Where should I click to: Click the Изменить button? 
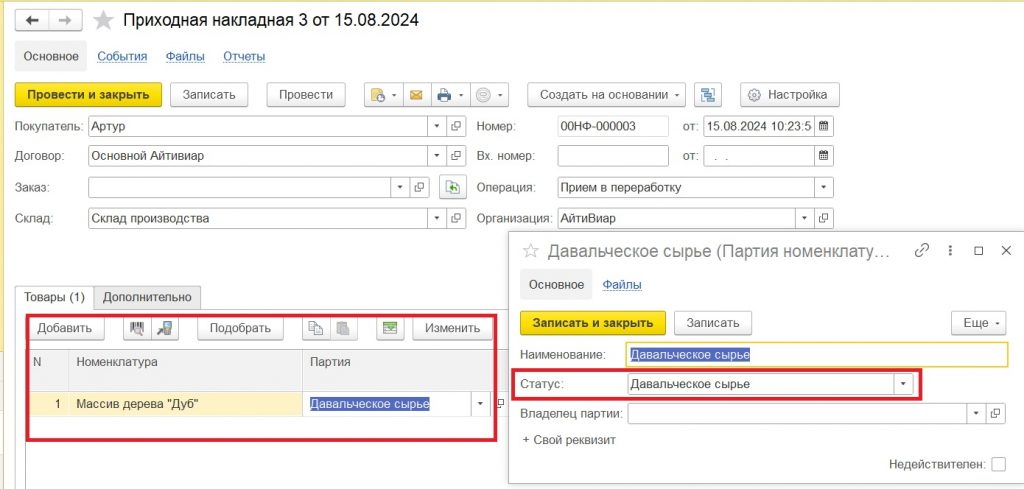(x=453, y=328)
